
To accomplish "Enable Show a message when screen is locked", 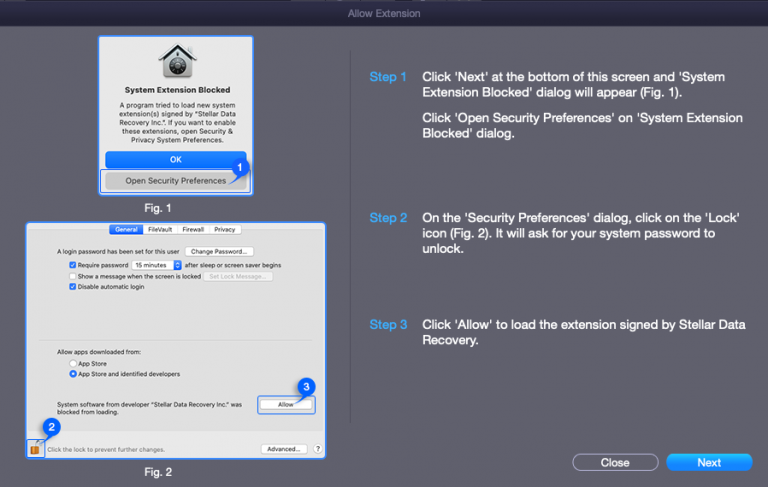I will tap(72, 276).
